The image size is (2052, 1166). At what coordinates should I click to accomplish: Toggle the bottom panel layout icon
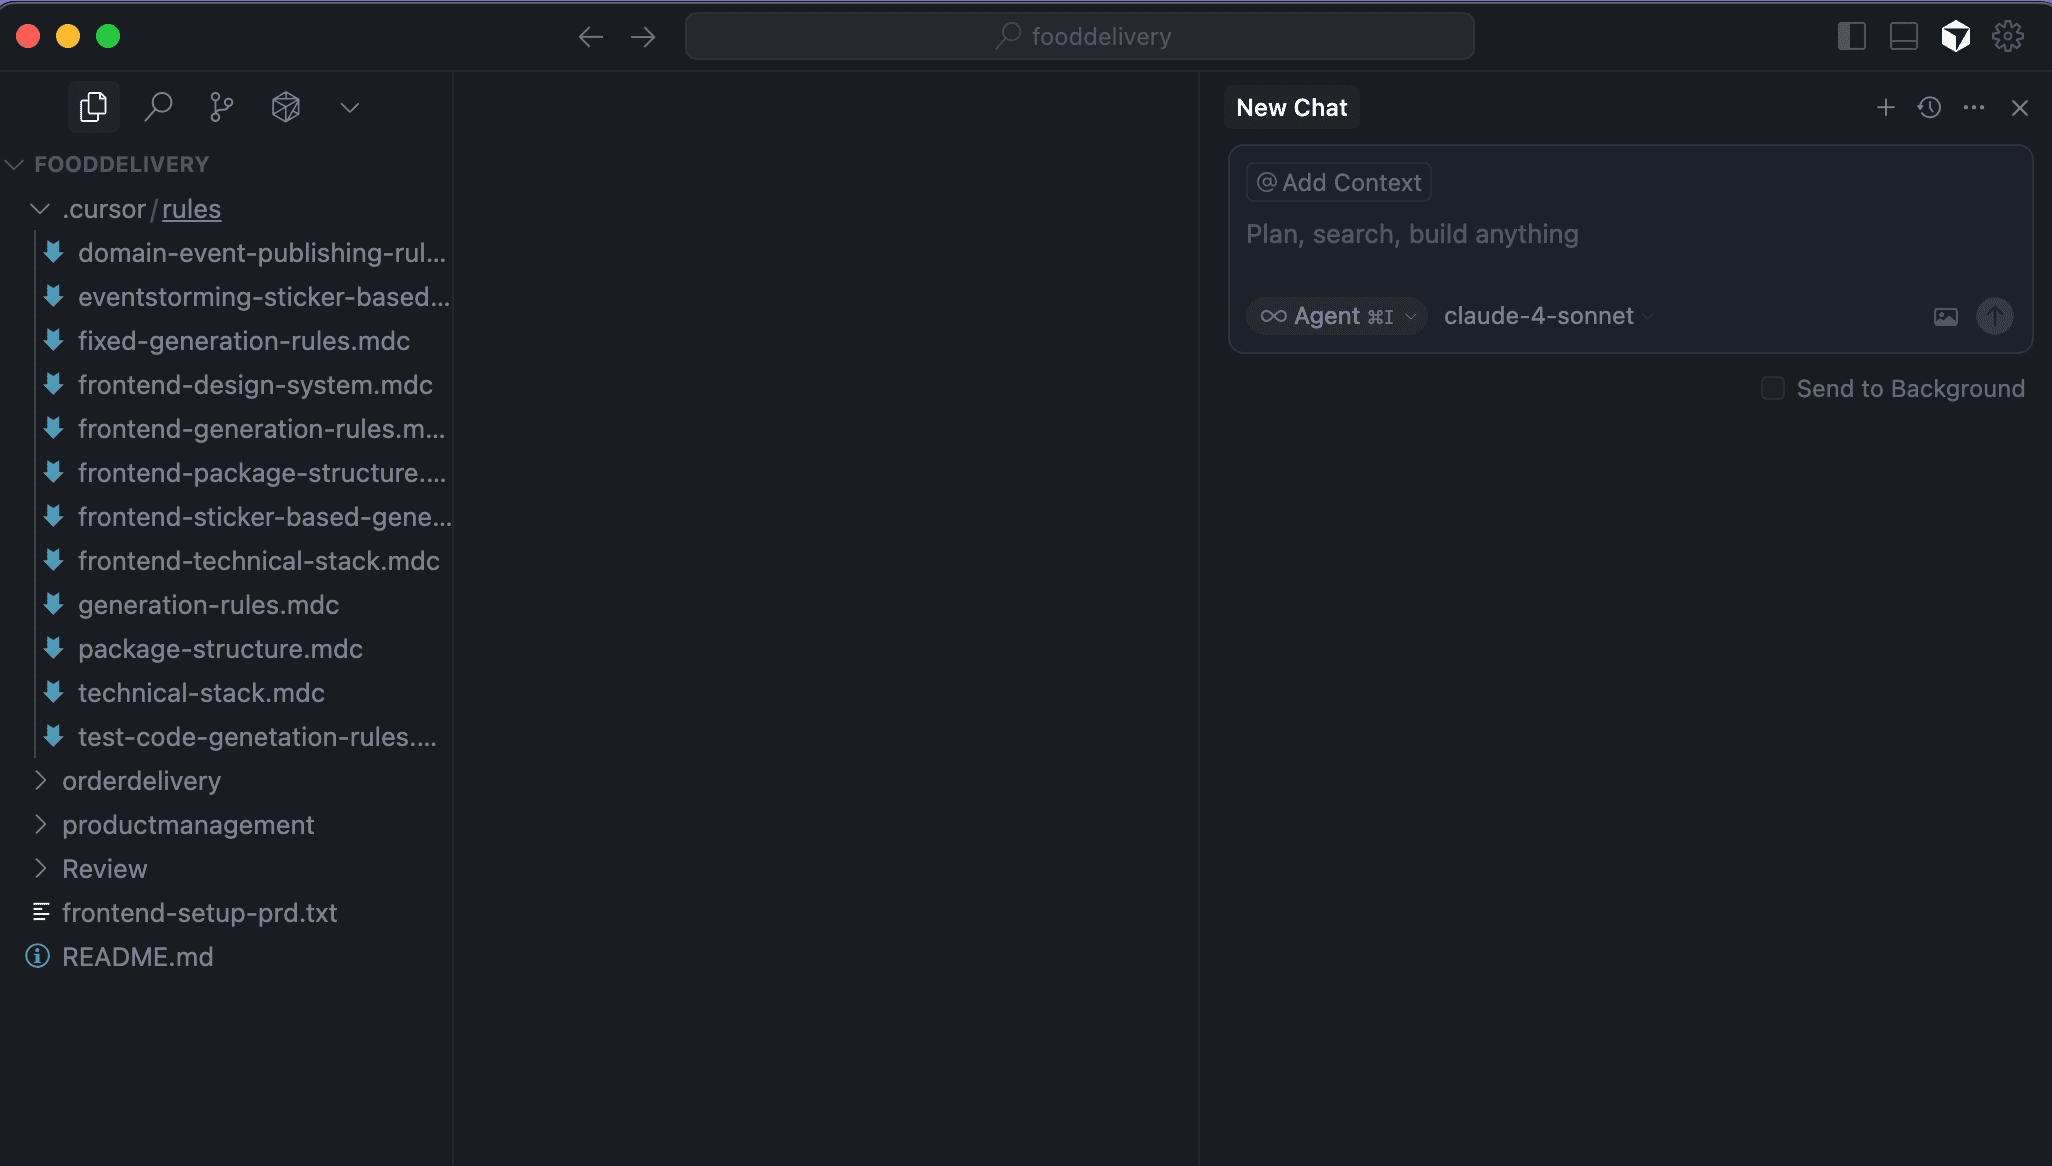(1903, 37)
